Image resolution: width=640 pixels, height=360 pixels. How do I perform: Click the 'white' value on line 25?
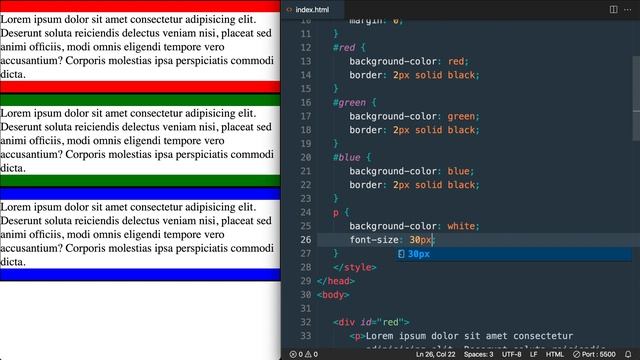click(x=461, y=226)
